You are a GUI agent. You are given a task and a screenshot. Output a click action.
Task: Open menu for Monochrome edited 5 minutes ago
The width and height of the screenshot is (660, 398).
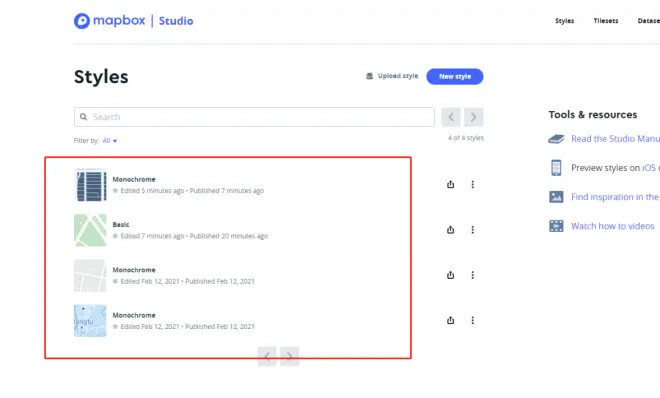[x=473, y=184]
